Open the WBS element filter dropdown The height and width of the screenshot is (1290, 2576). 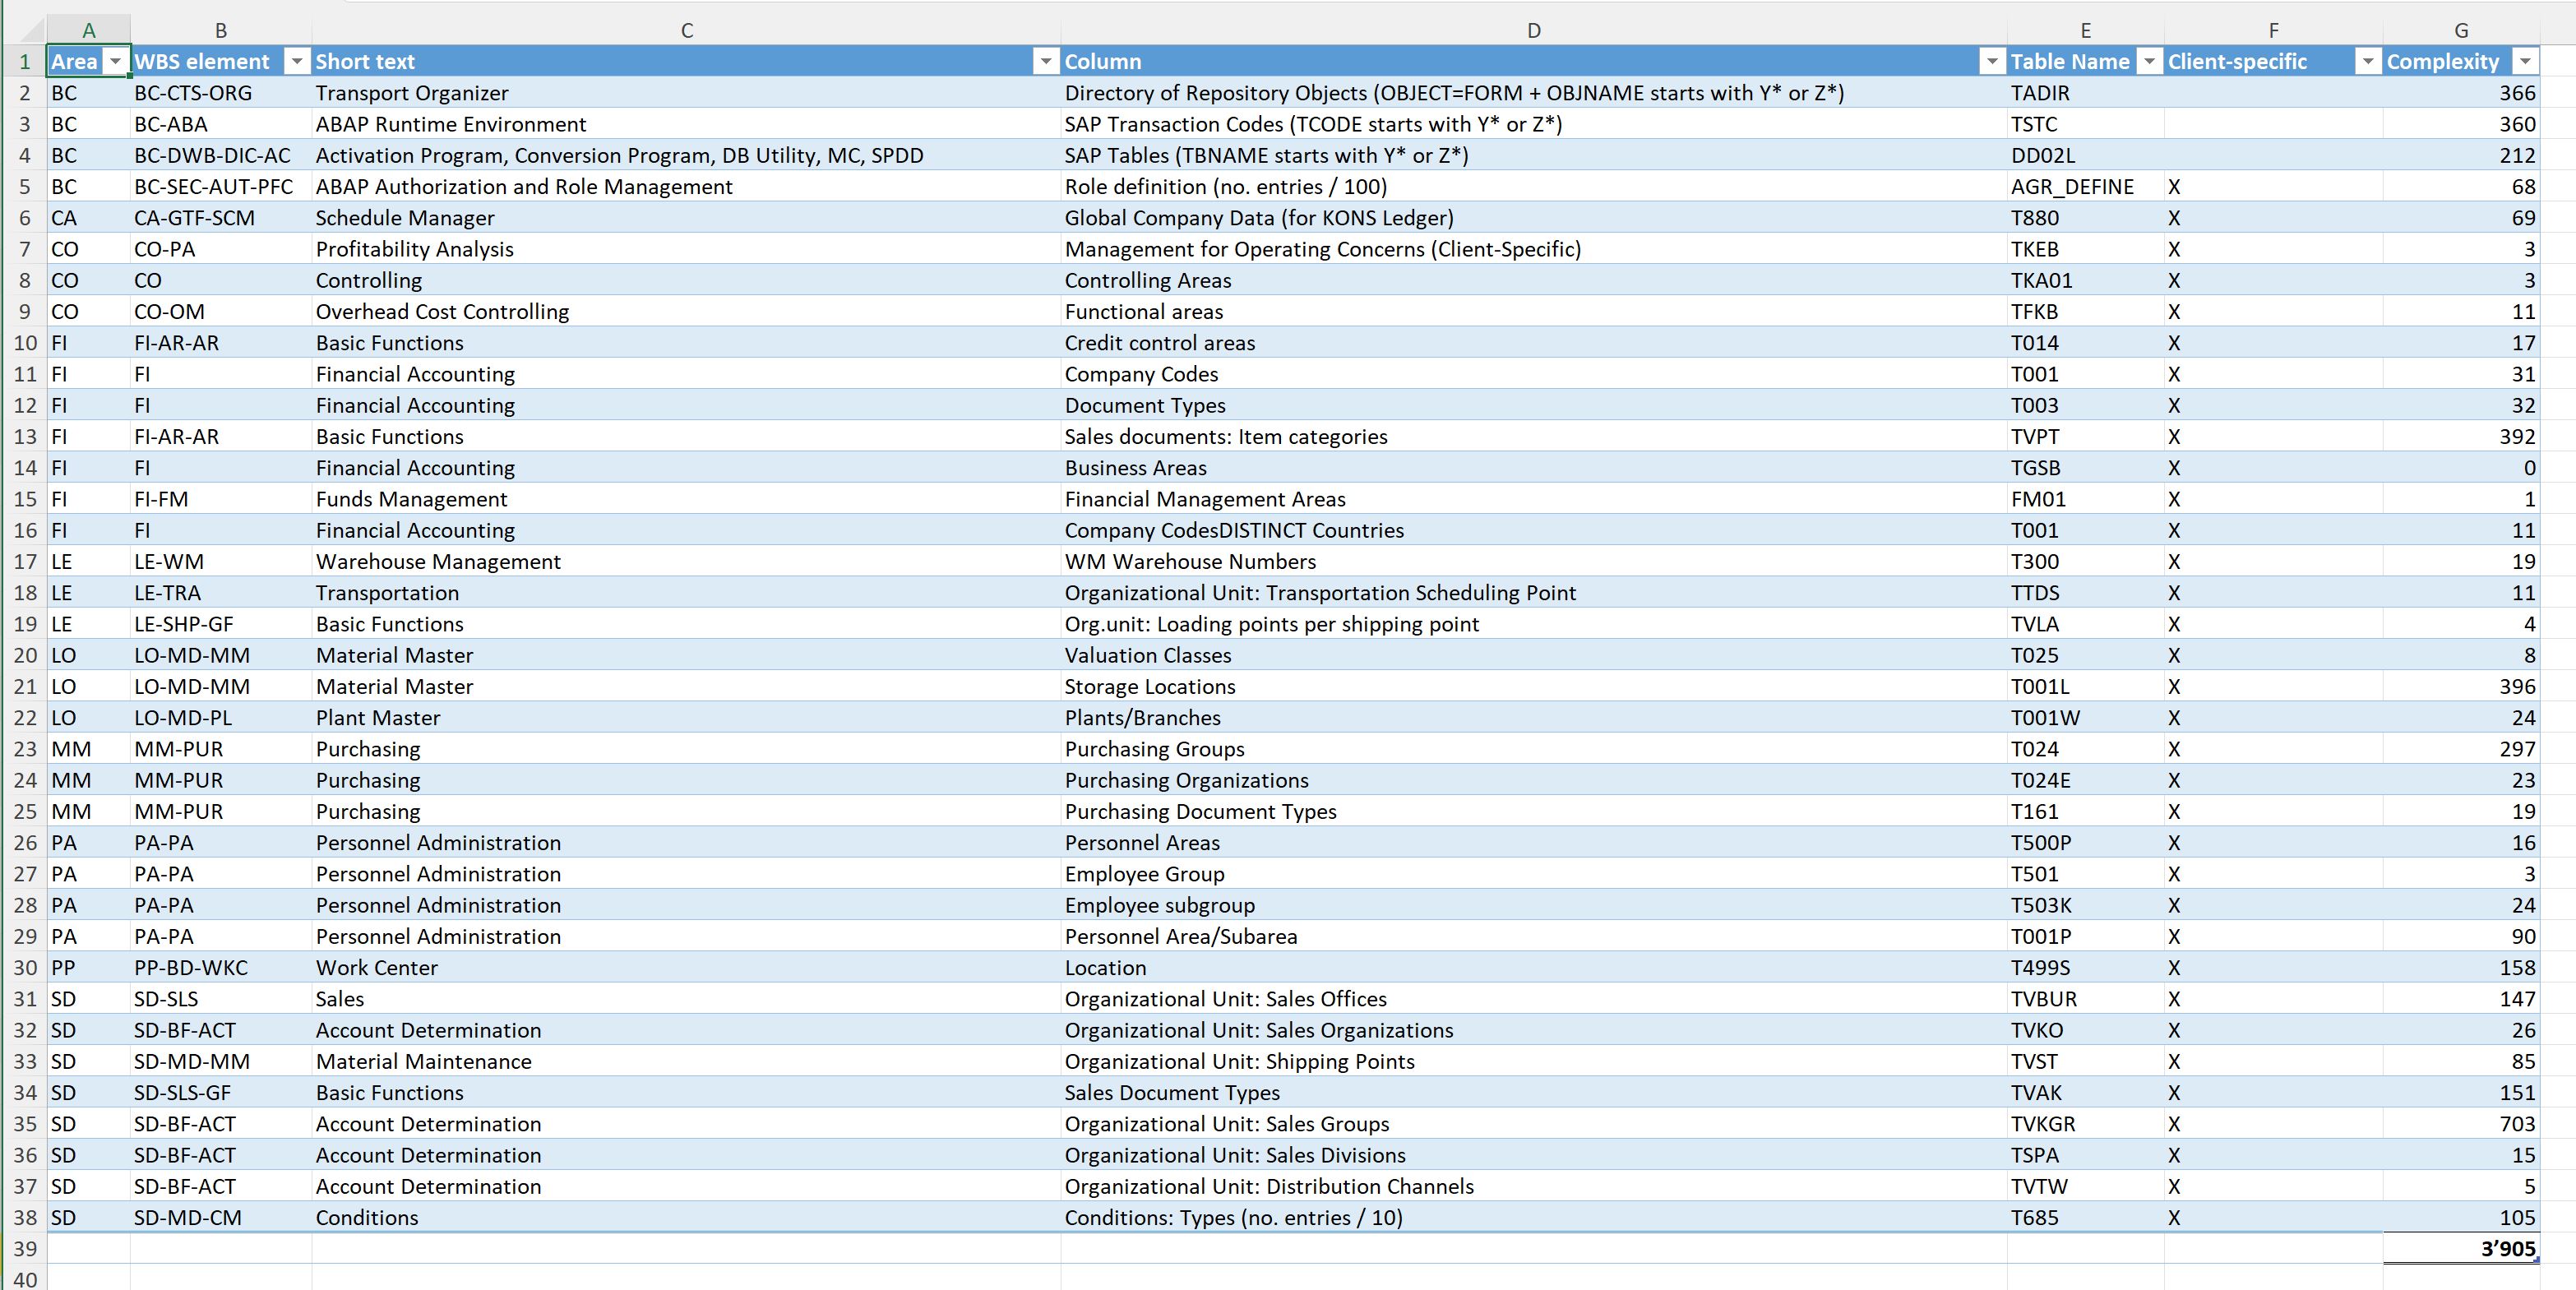pyautogui.click(x=297, y=62)
